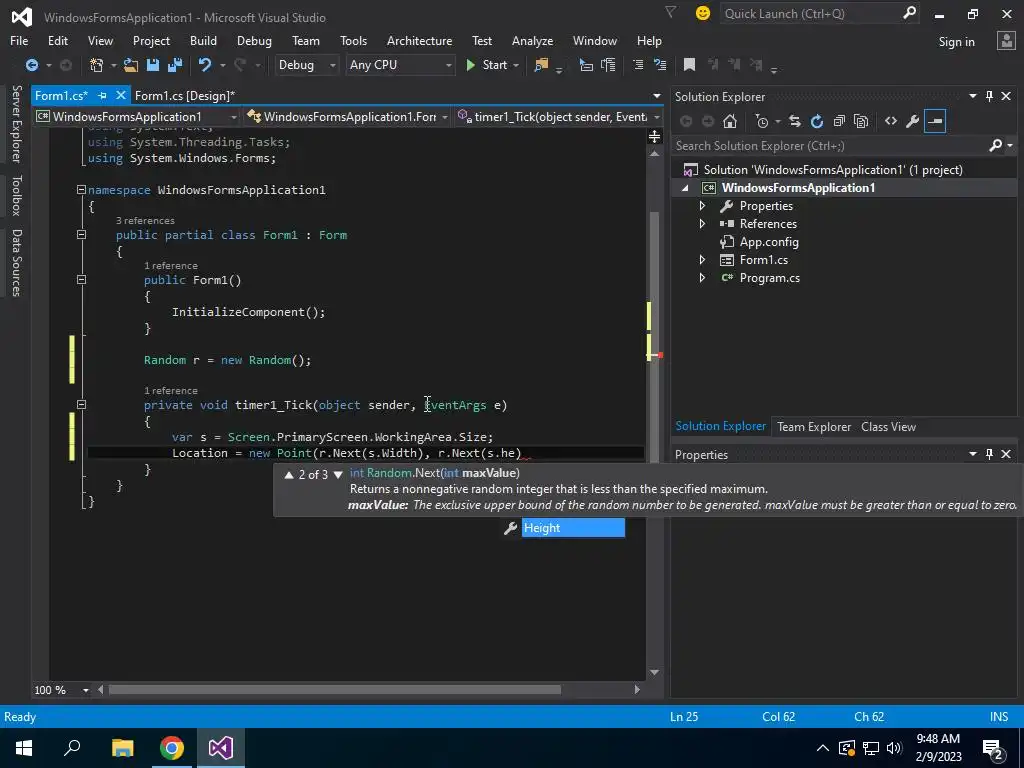Click the Collapse All icon in Solution Explorer
This screenshot has height=768, width=1024.
click(839, 121)
